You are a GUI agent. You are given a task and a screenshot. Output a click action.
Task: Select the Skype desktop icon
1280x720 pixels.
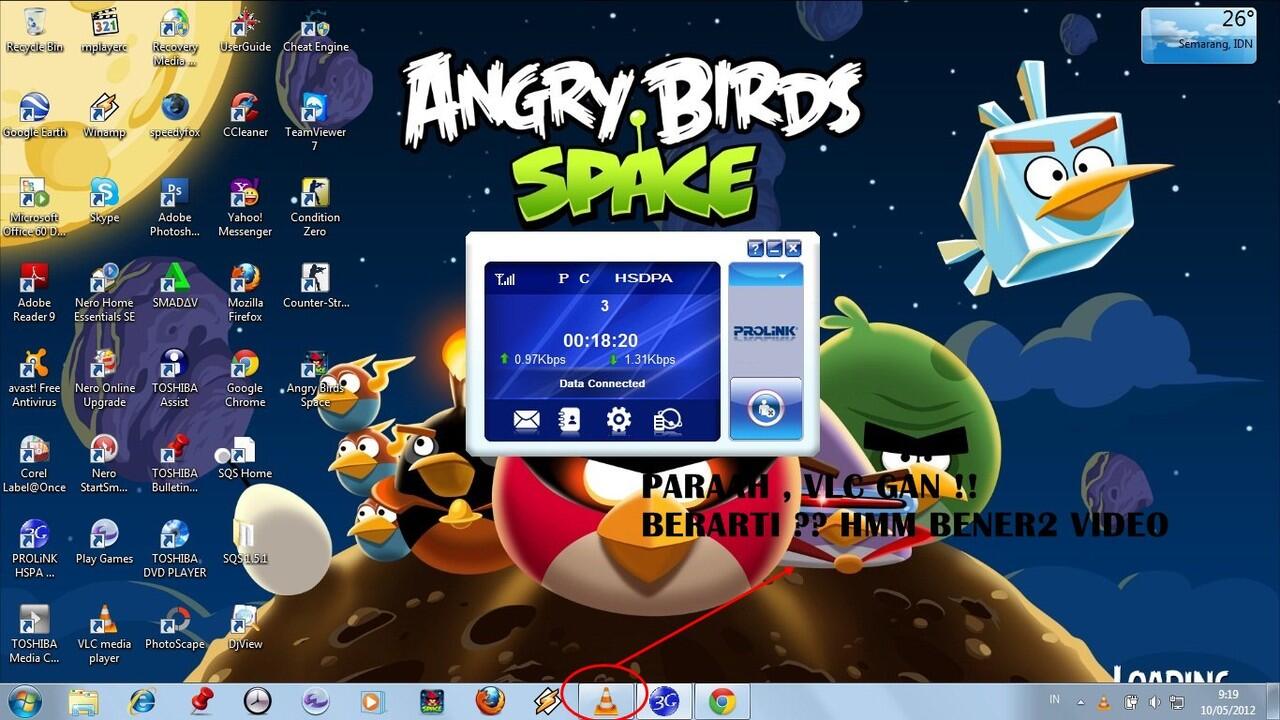[x=104, y=200]
